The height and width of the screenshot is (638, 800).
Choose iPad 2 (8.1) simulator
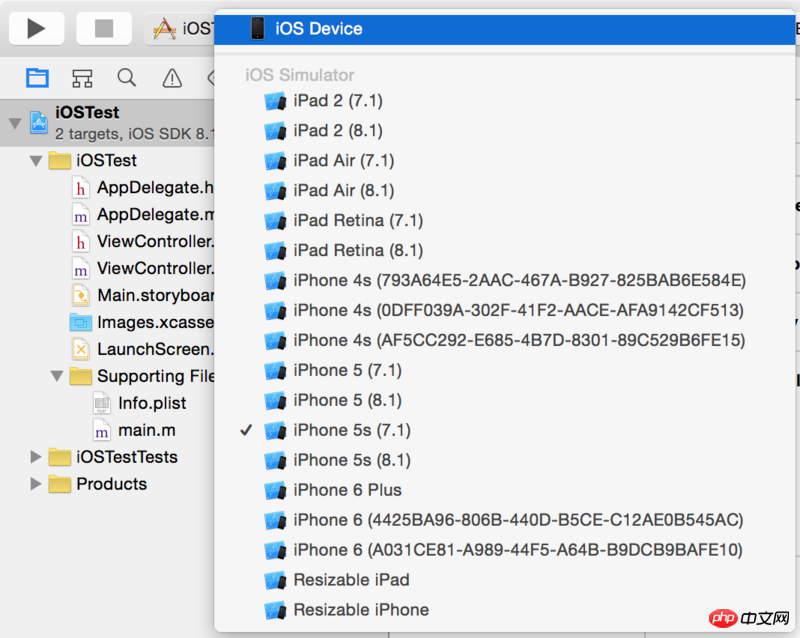505,131
